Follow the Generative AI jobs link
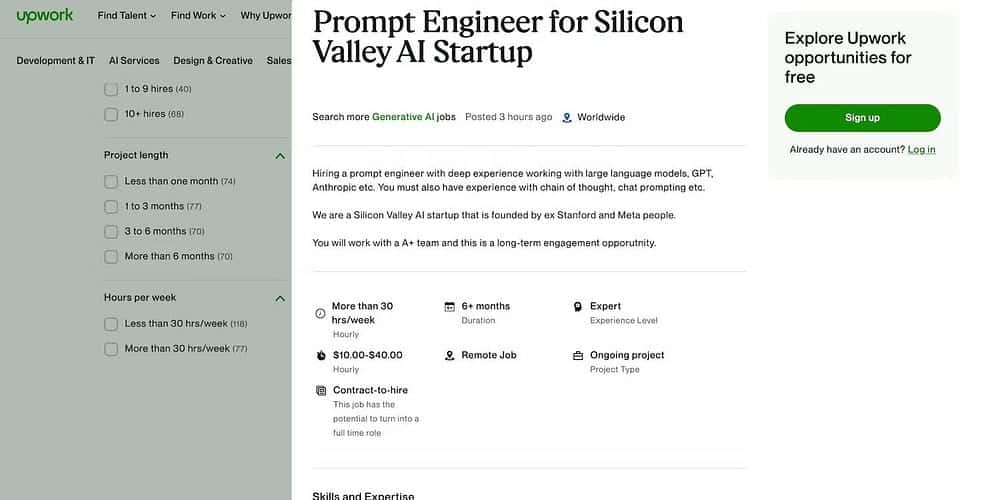This screenshot has height=500, width=1000. tap(414, 117)
